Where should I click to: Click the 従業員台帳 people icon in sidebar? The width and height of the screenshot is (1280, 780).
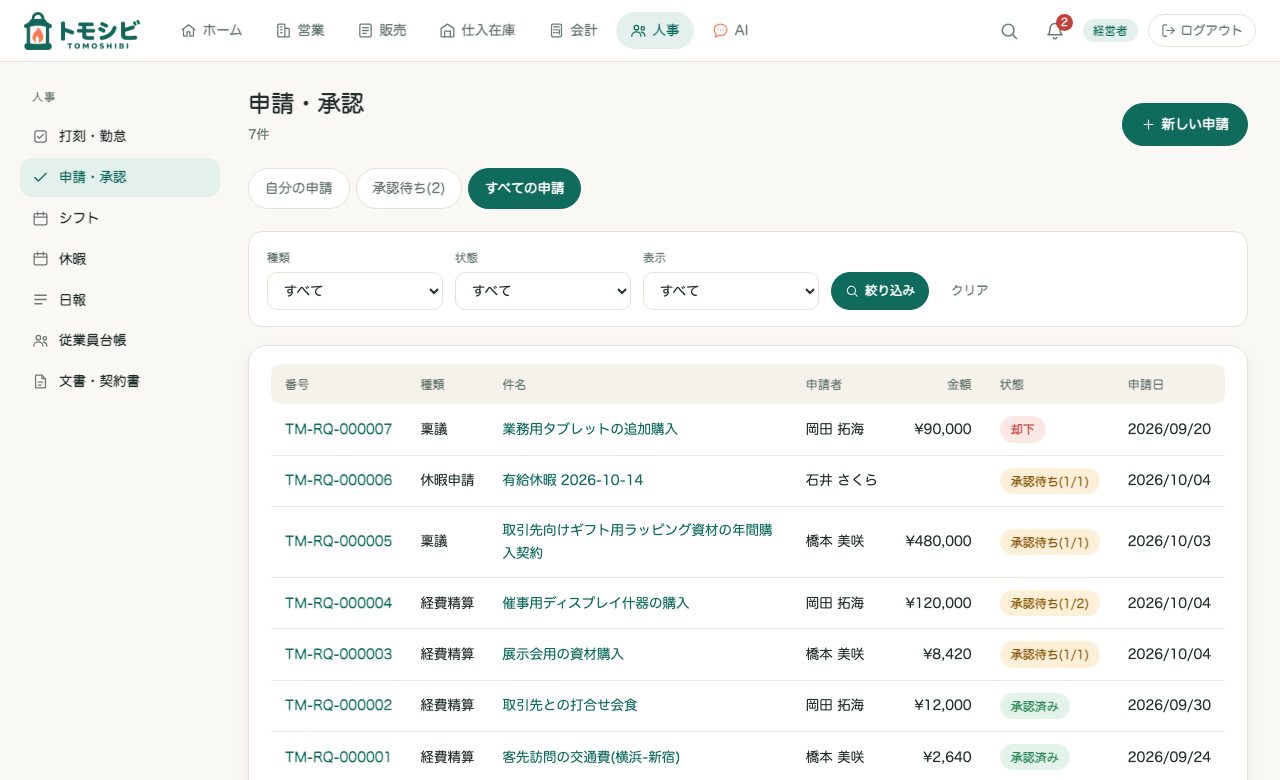click(41, 341)
